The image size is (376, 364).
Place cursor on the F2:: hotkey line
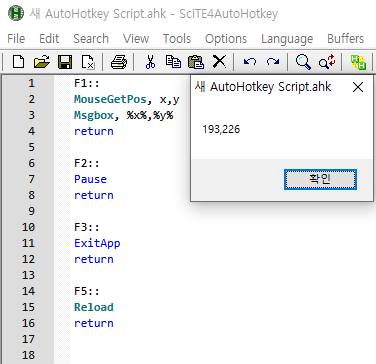(x=87, y=163)
